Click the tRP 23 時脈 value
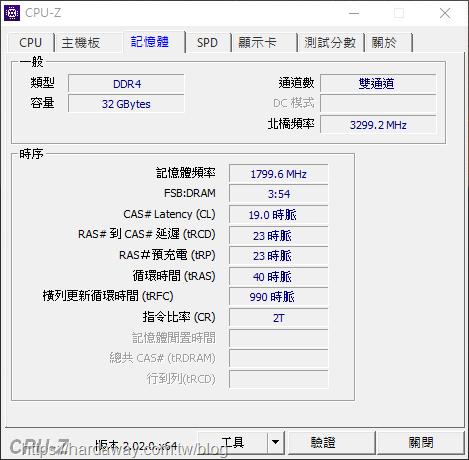469x460 pixels. [279, 256]
